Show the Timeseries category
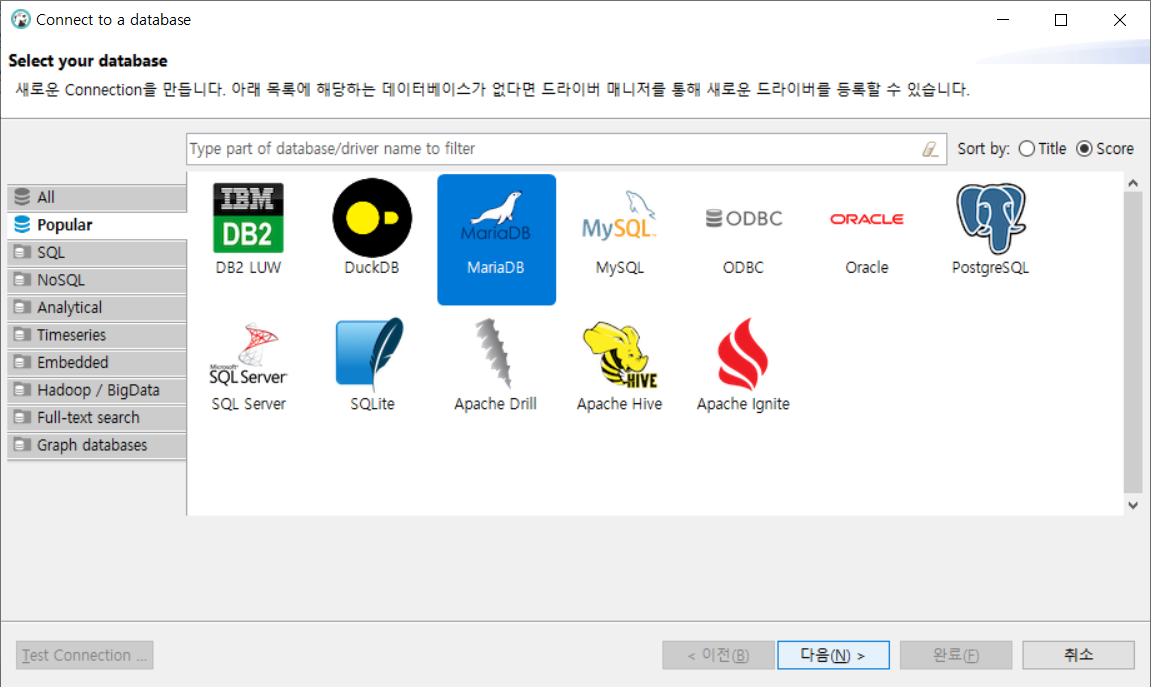Screen dimensions: 1151x687 coord(97,335)
